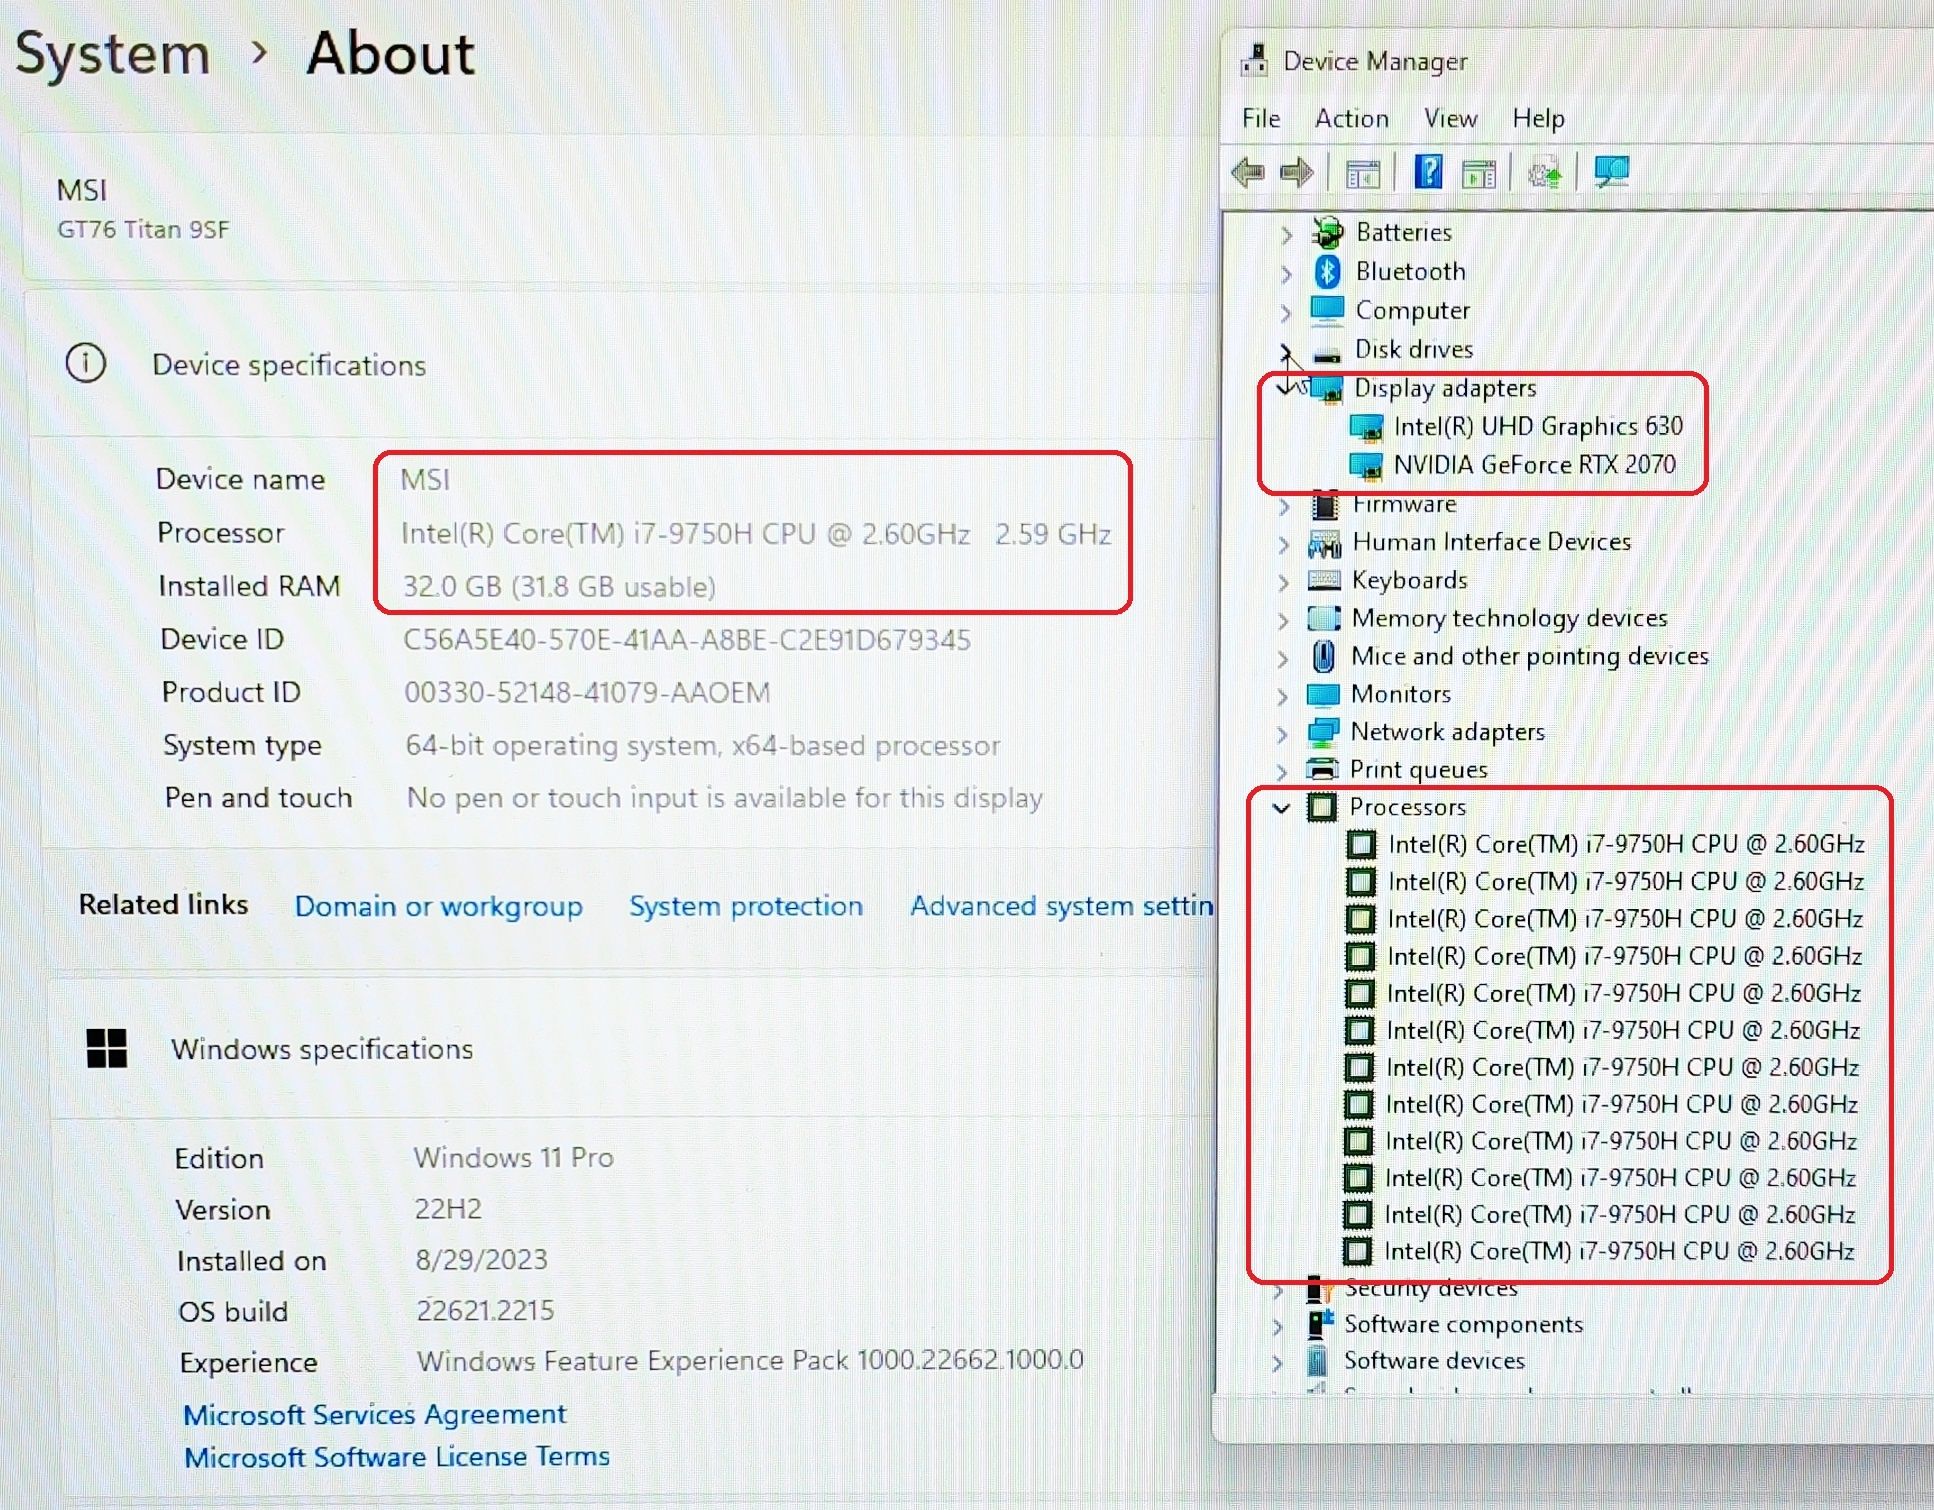Expand the Keyboards node chevron
The width and height of the screenshot is (1934, 1510).
tap(1283, 583)
